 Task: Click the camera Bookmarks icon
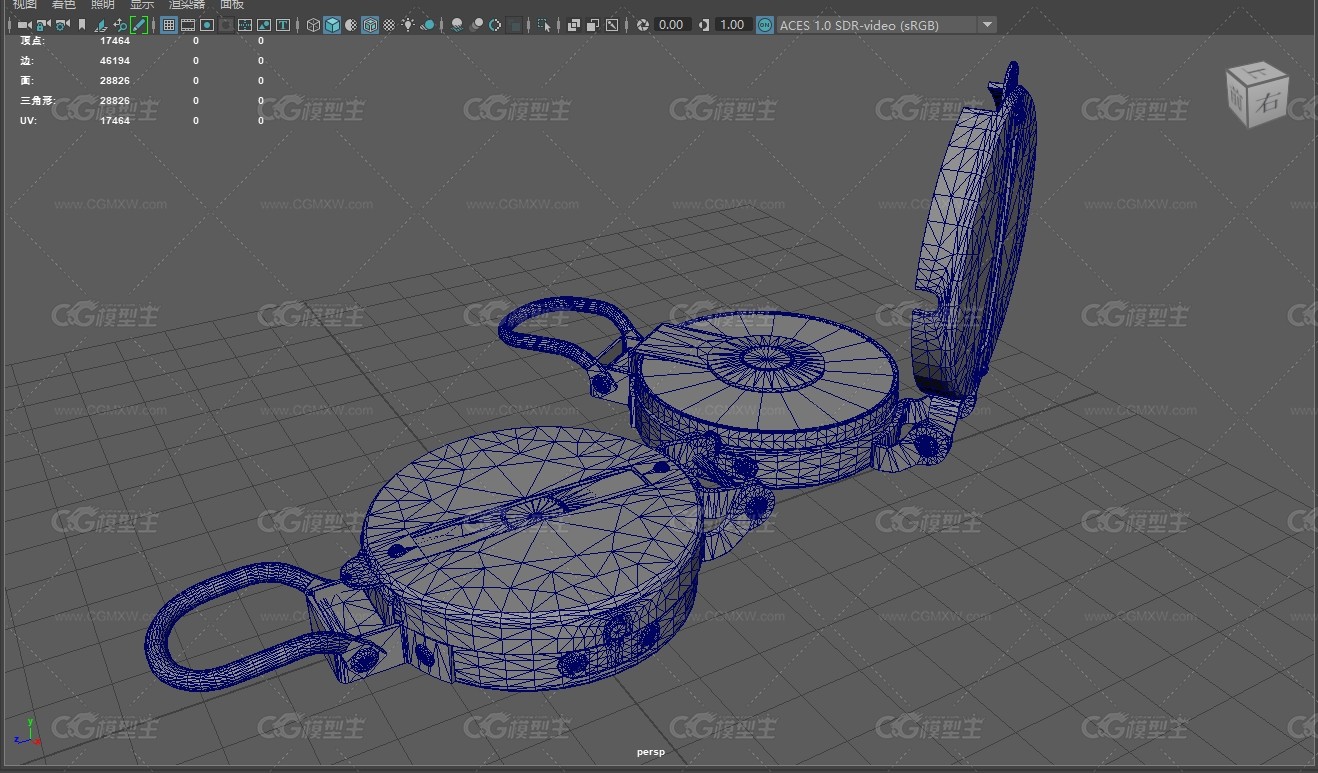coord(82,25)
